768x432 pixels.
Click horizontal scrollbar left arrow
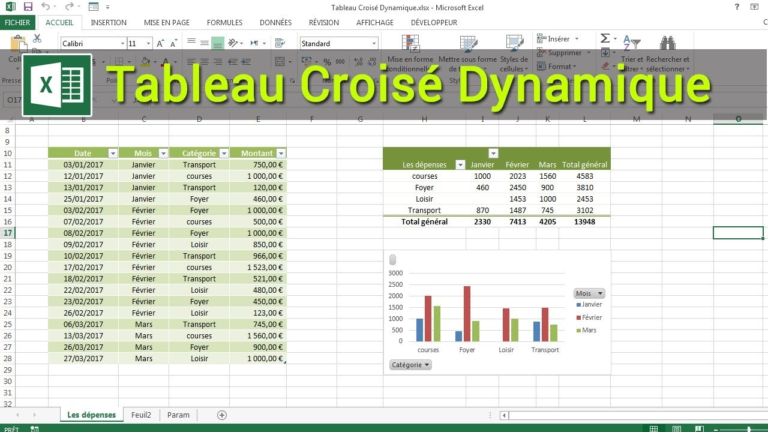[504, 415]
